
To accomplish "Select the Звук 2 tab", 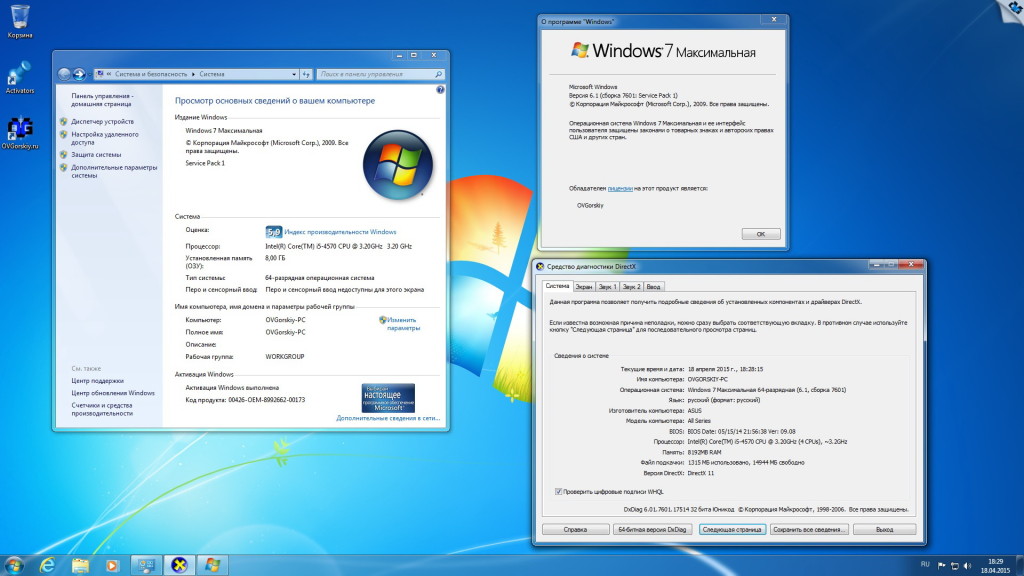I will pos(631,287).
